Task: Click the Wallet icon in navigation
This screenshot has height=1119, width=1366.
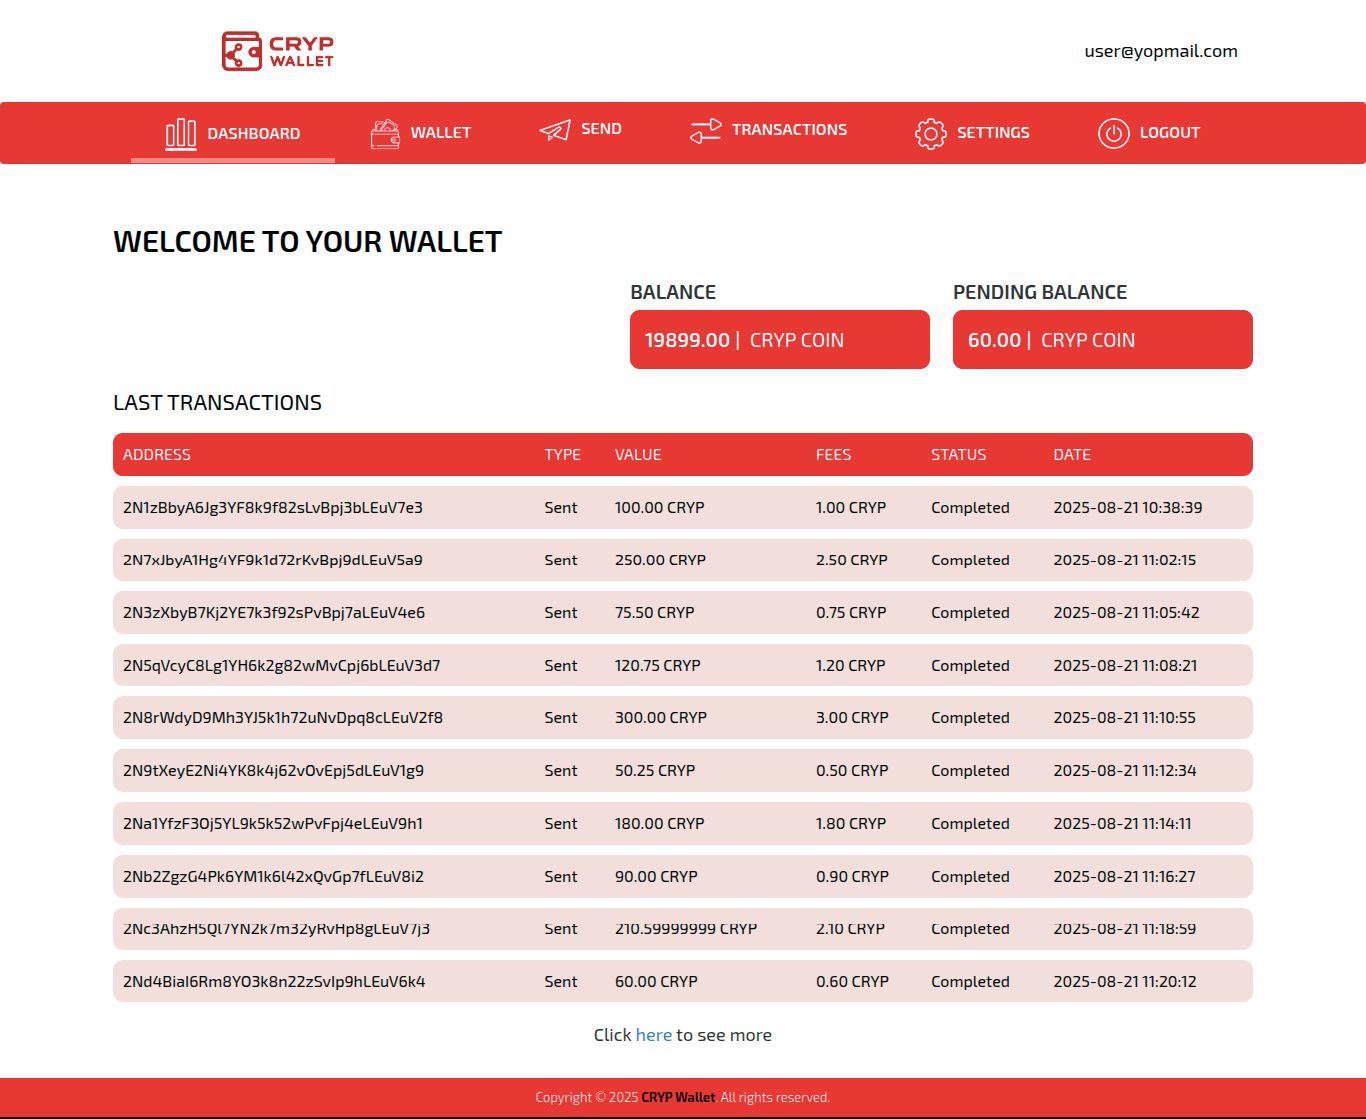Action: [385, 133]
